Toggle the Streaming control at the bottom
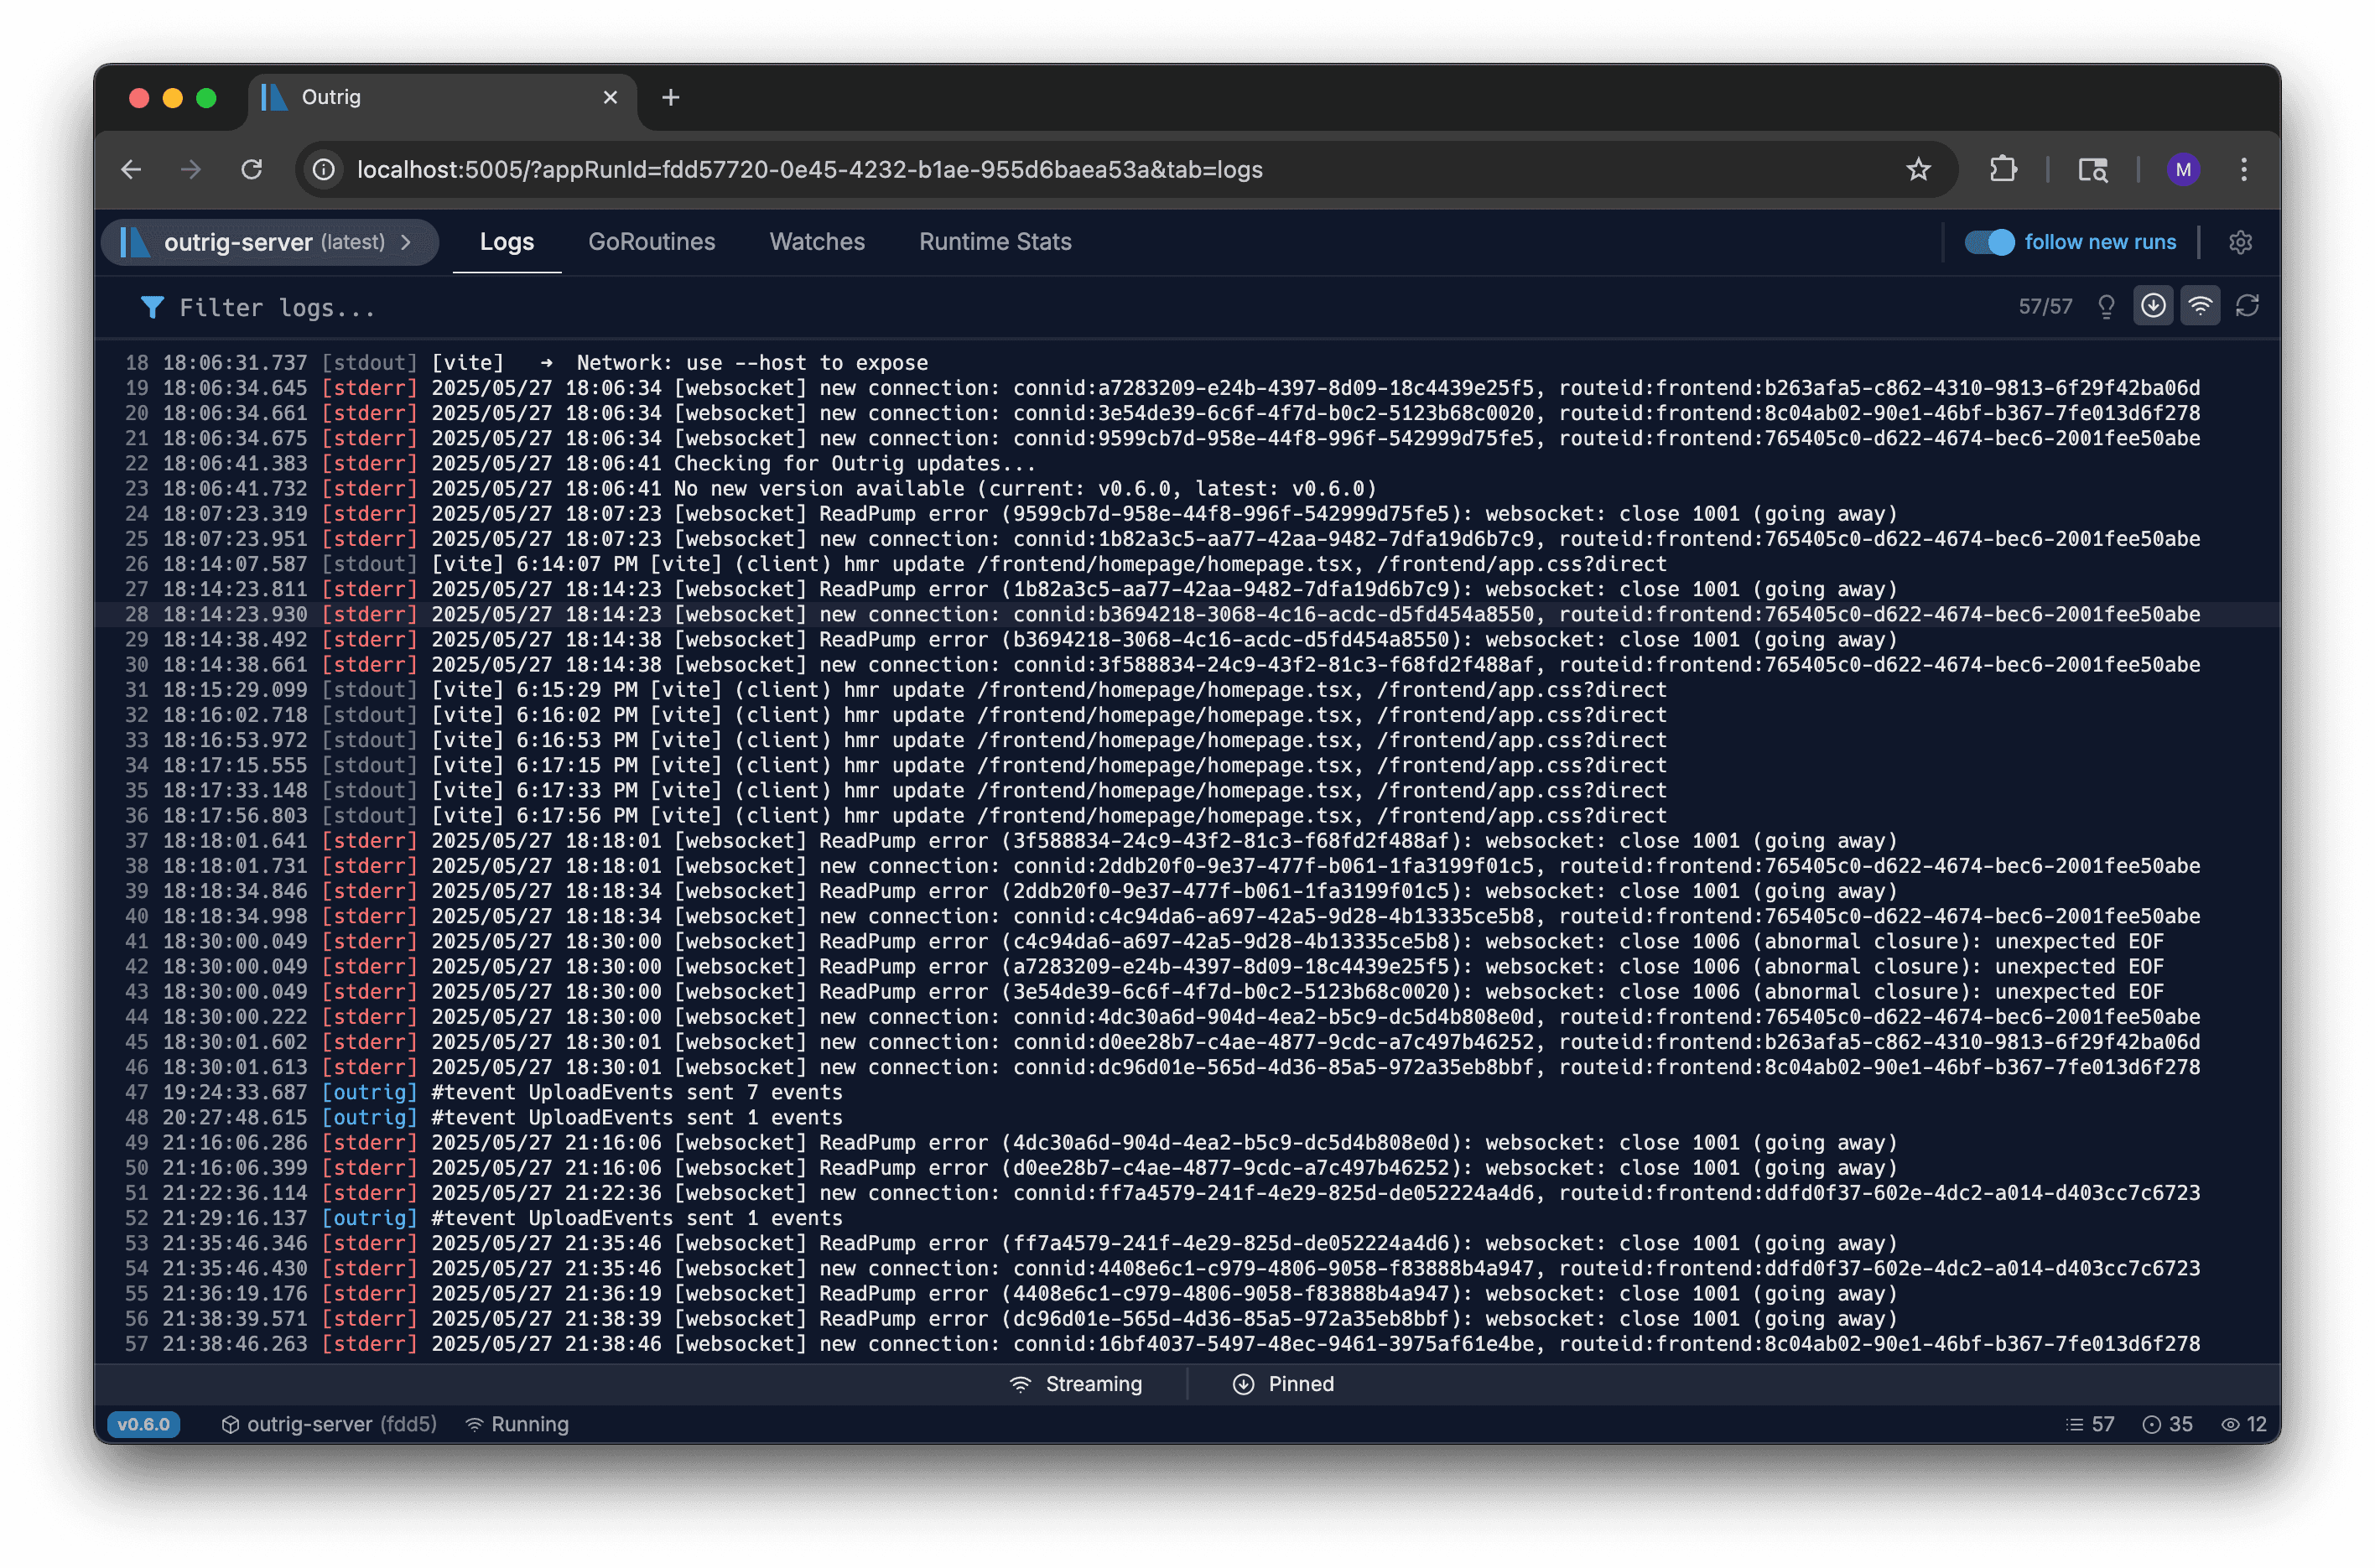The image size is (2375, 1568). pyautogui.click(x=1077, y=1384)
